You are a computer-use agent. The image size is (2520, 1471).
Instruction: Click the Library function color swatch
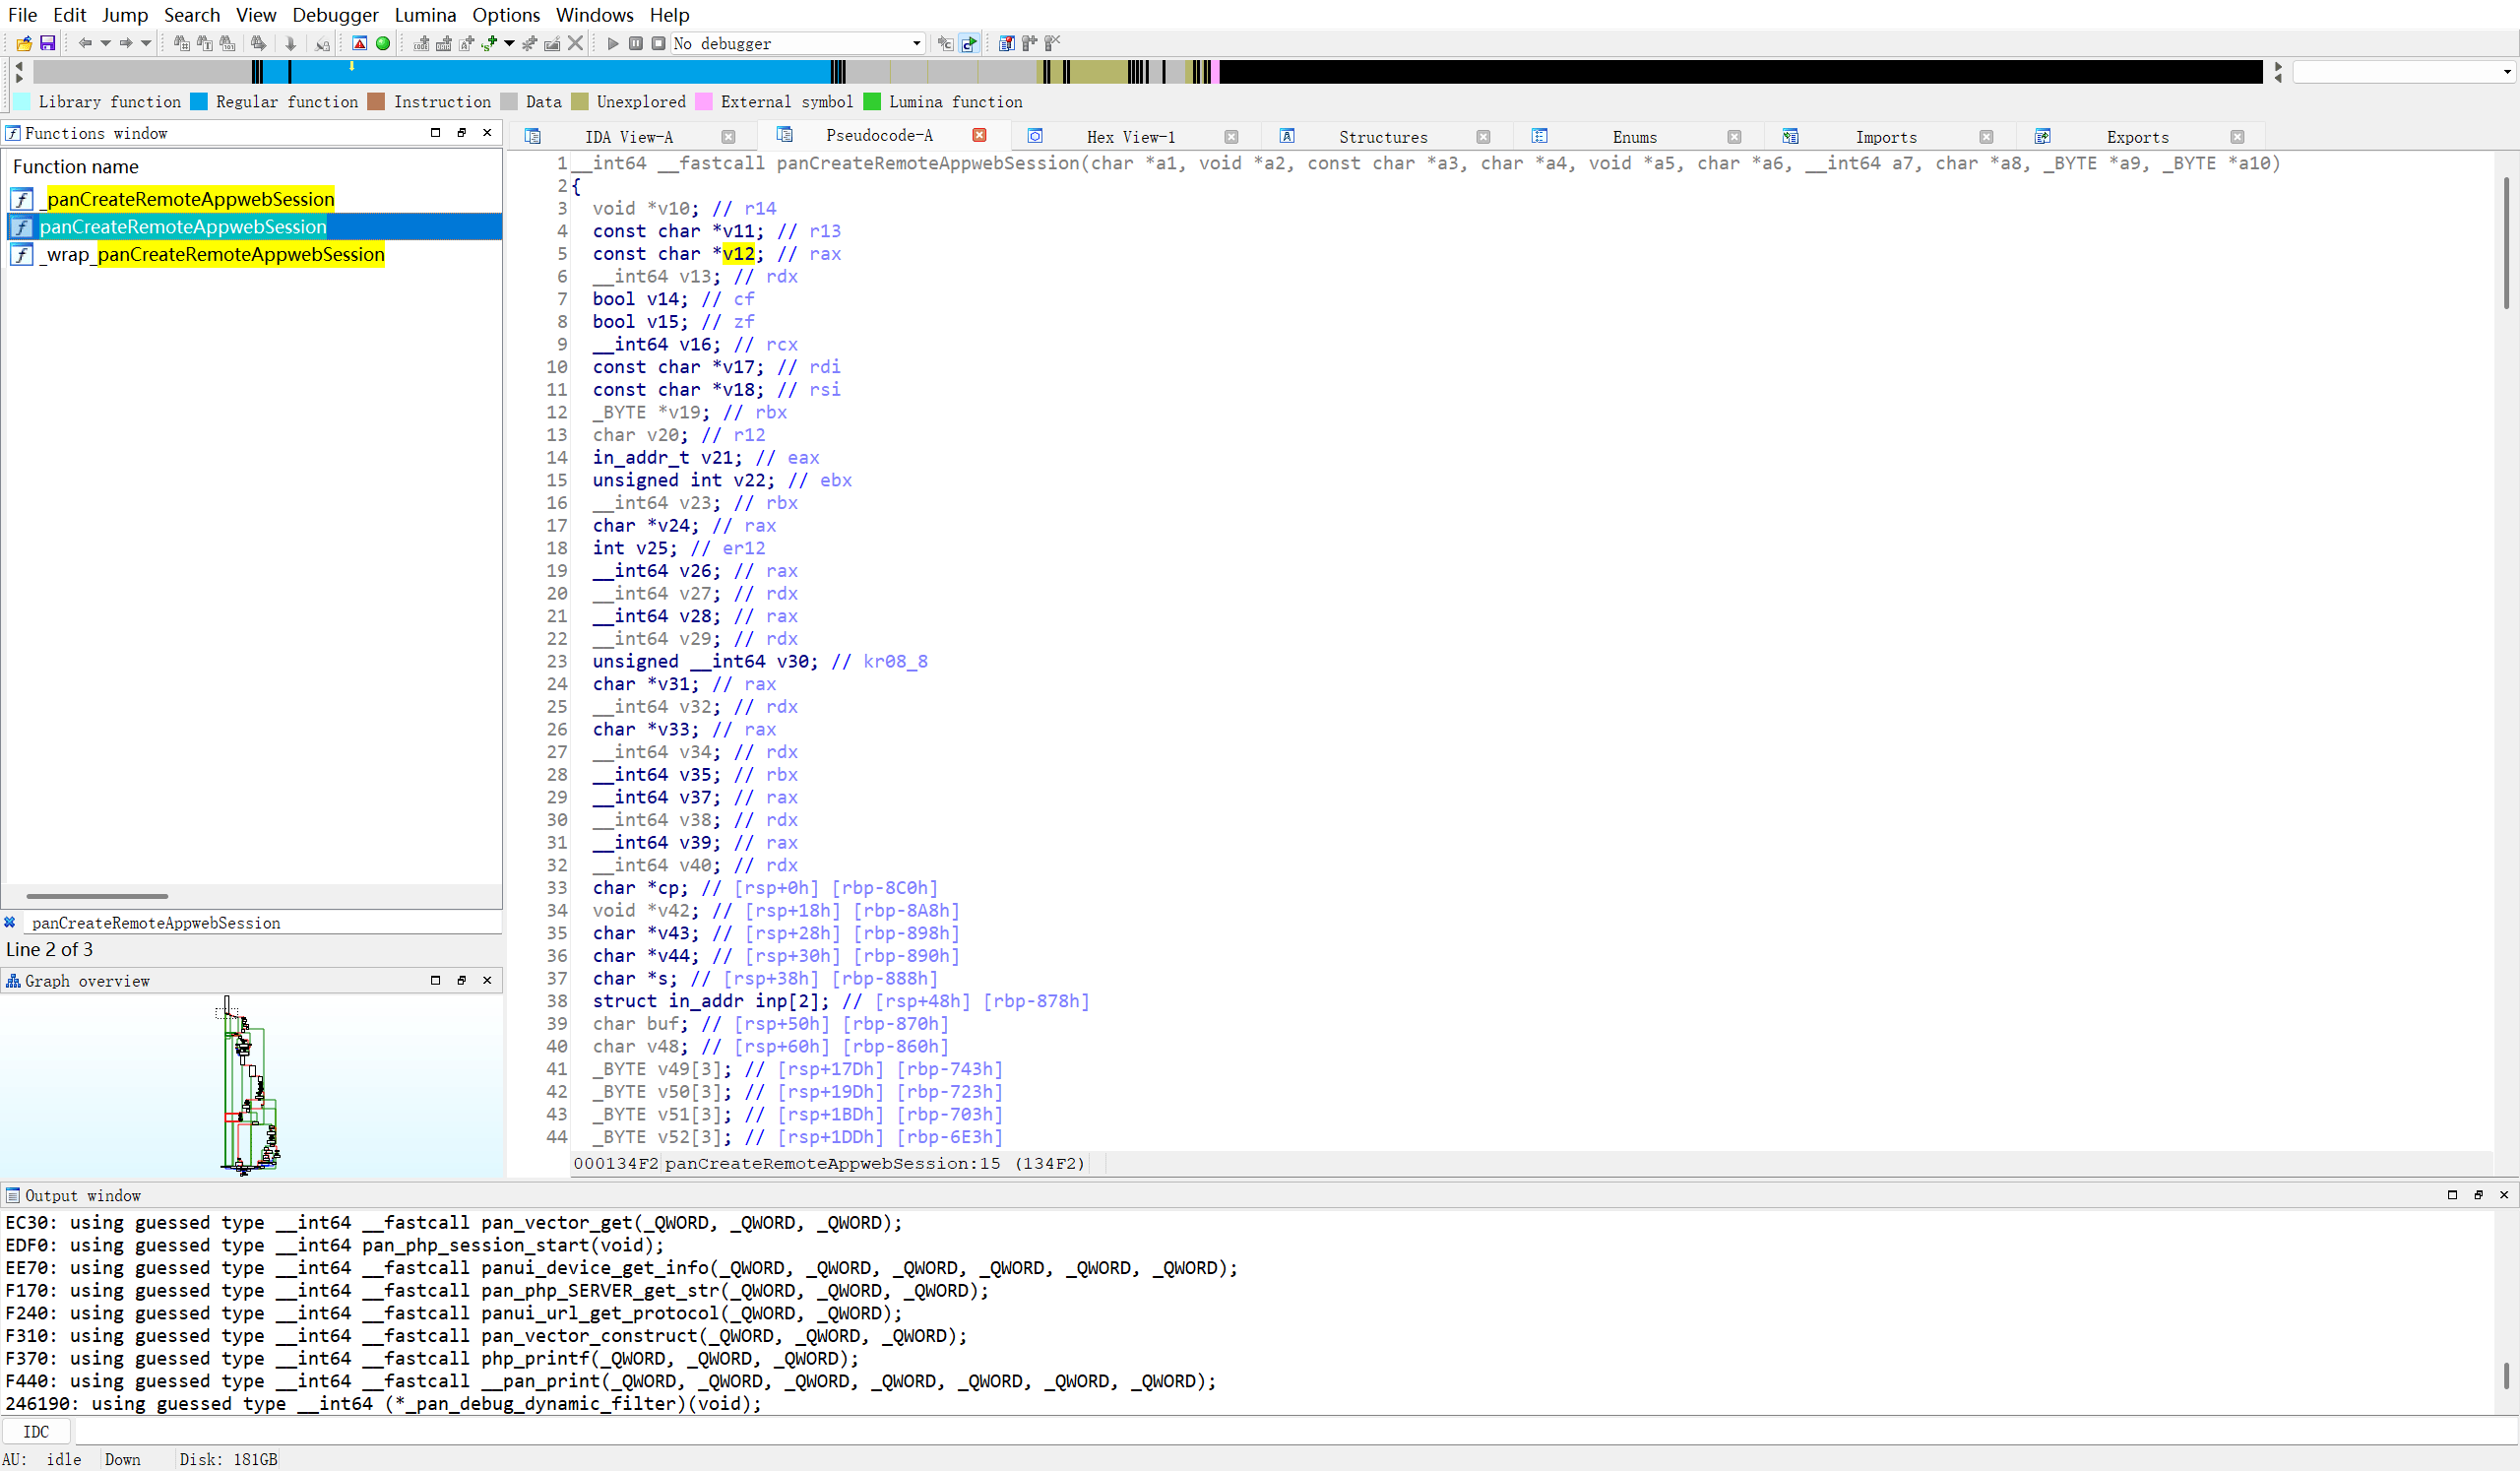coord(21,101)
